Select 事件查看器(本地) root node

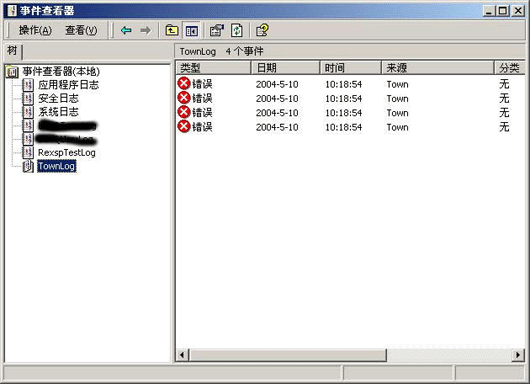tap(61, 71)
